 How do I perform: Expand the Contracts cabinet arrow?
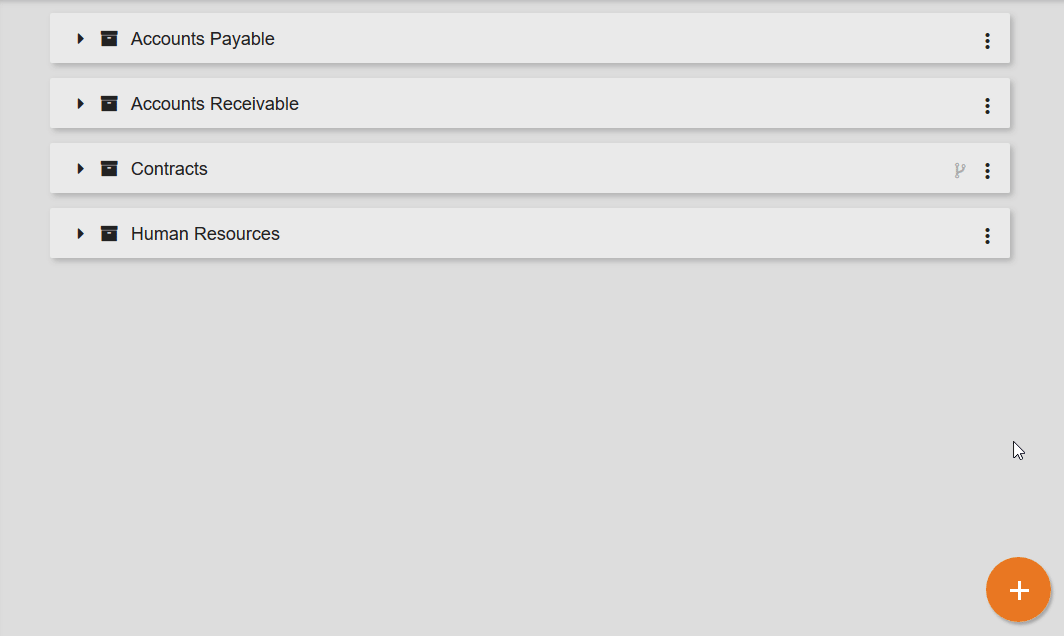(80, 169)
